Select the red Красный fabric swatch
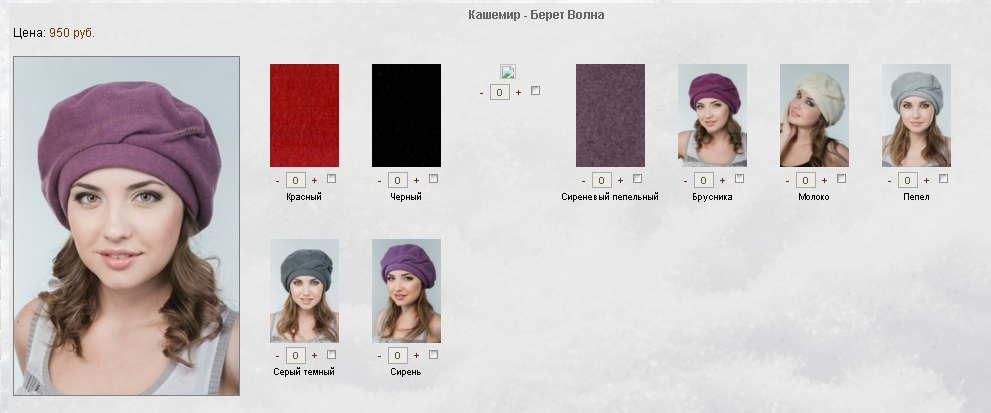This screenshot has height=413, width=991. 304,115
